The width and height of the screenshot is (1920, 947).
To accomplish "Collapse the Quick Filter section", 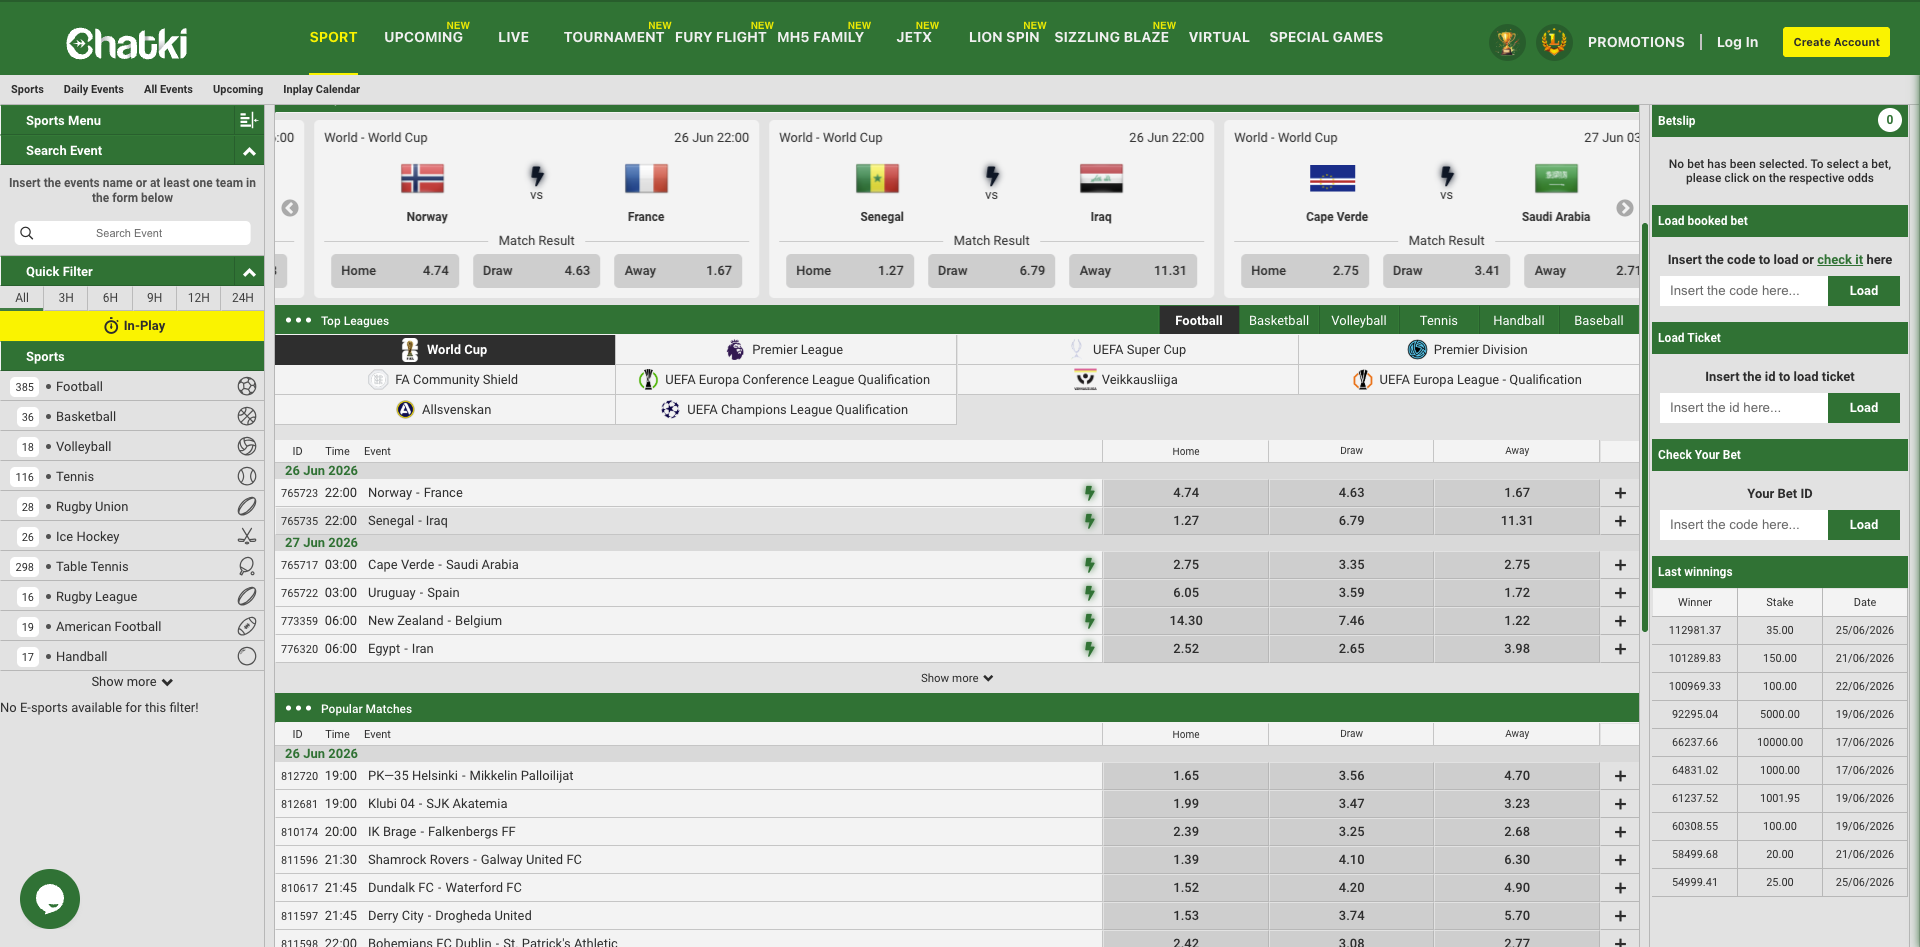I will [249, 272].
